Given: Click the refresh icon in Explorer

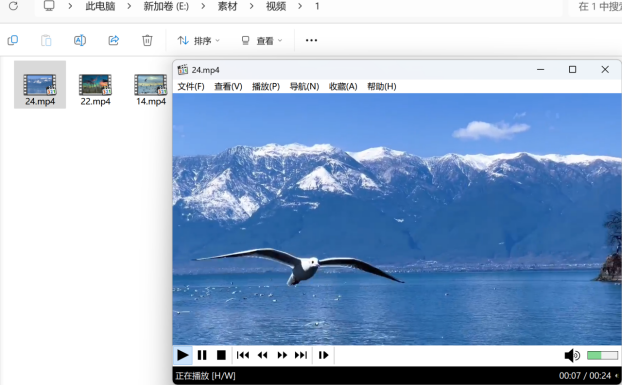Looking at the screenshot, I should [13, 6].
